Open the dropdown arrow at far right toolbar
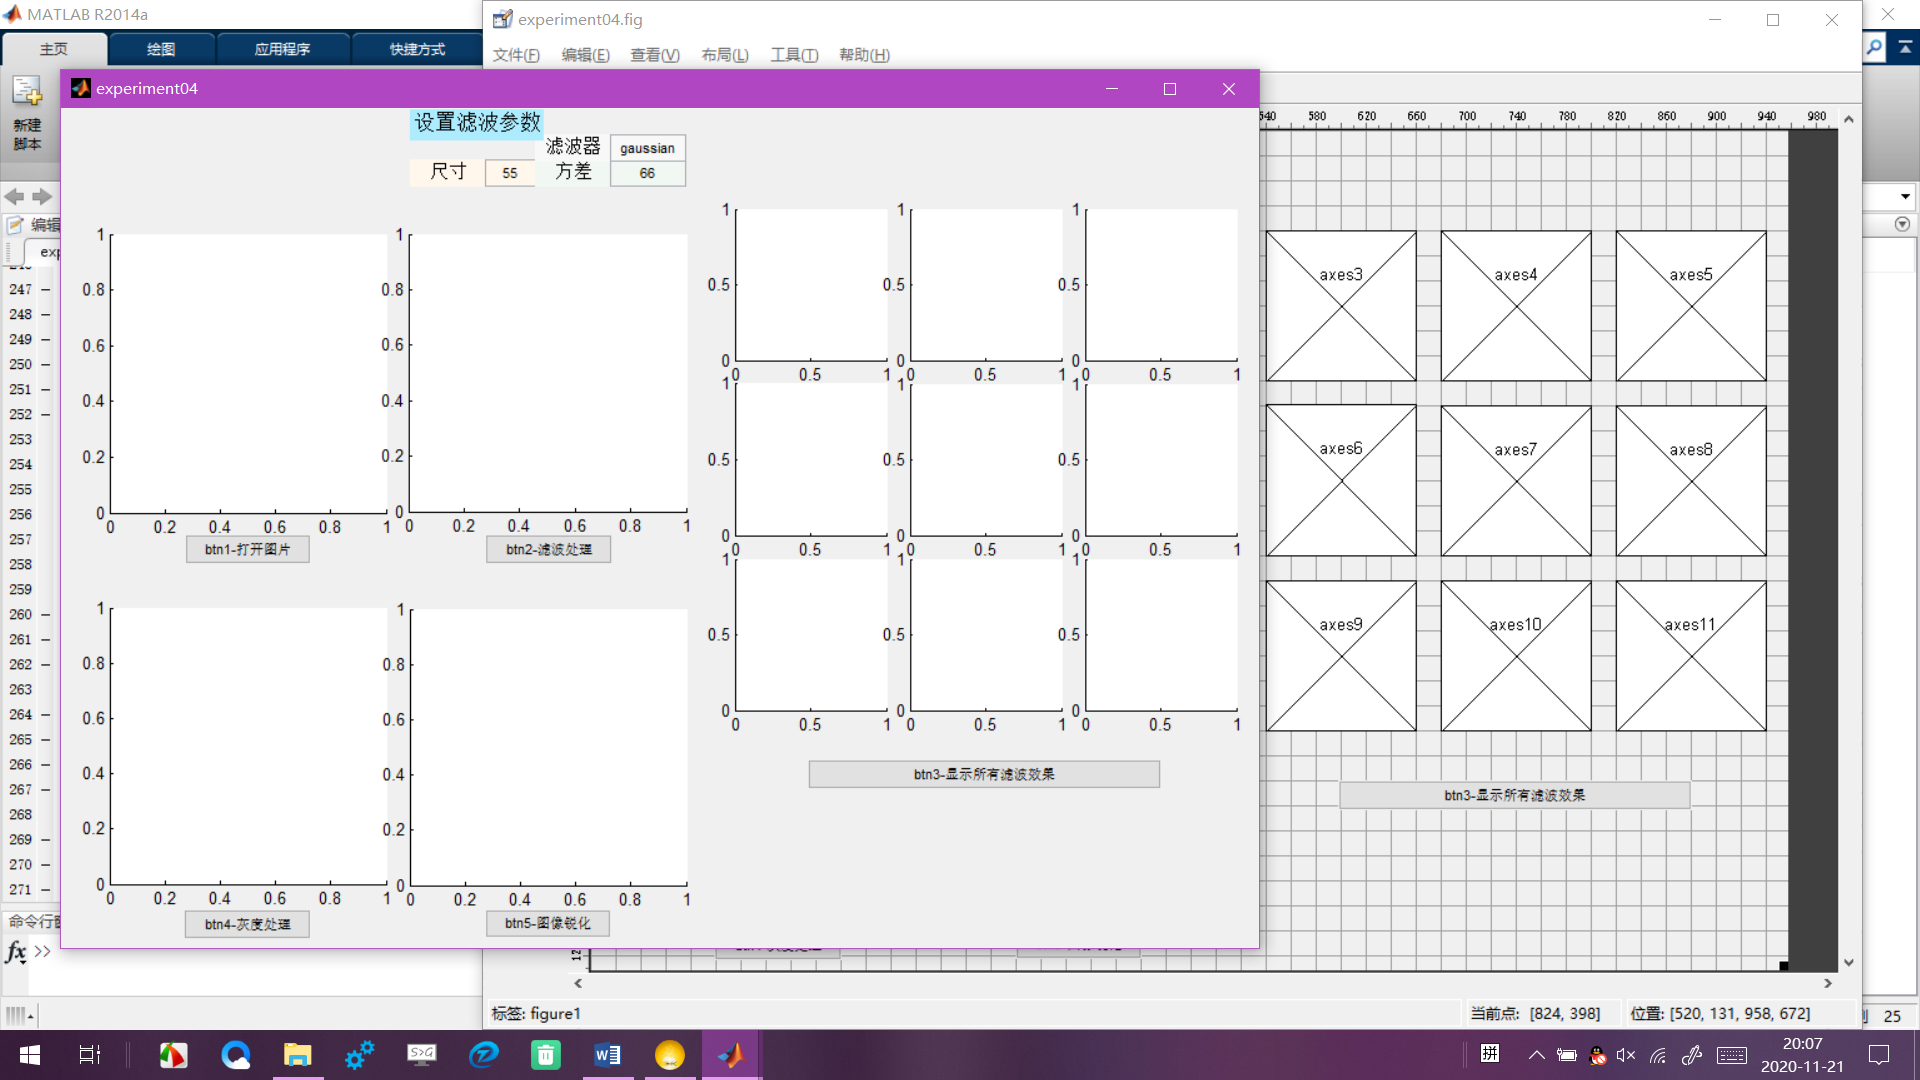1920x1080 pixels. pyautogui.click(x=1905, y=197)
